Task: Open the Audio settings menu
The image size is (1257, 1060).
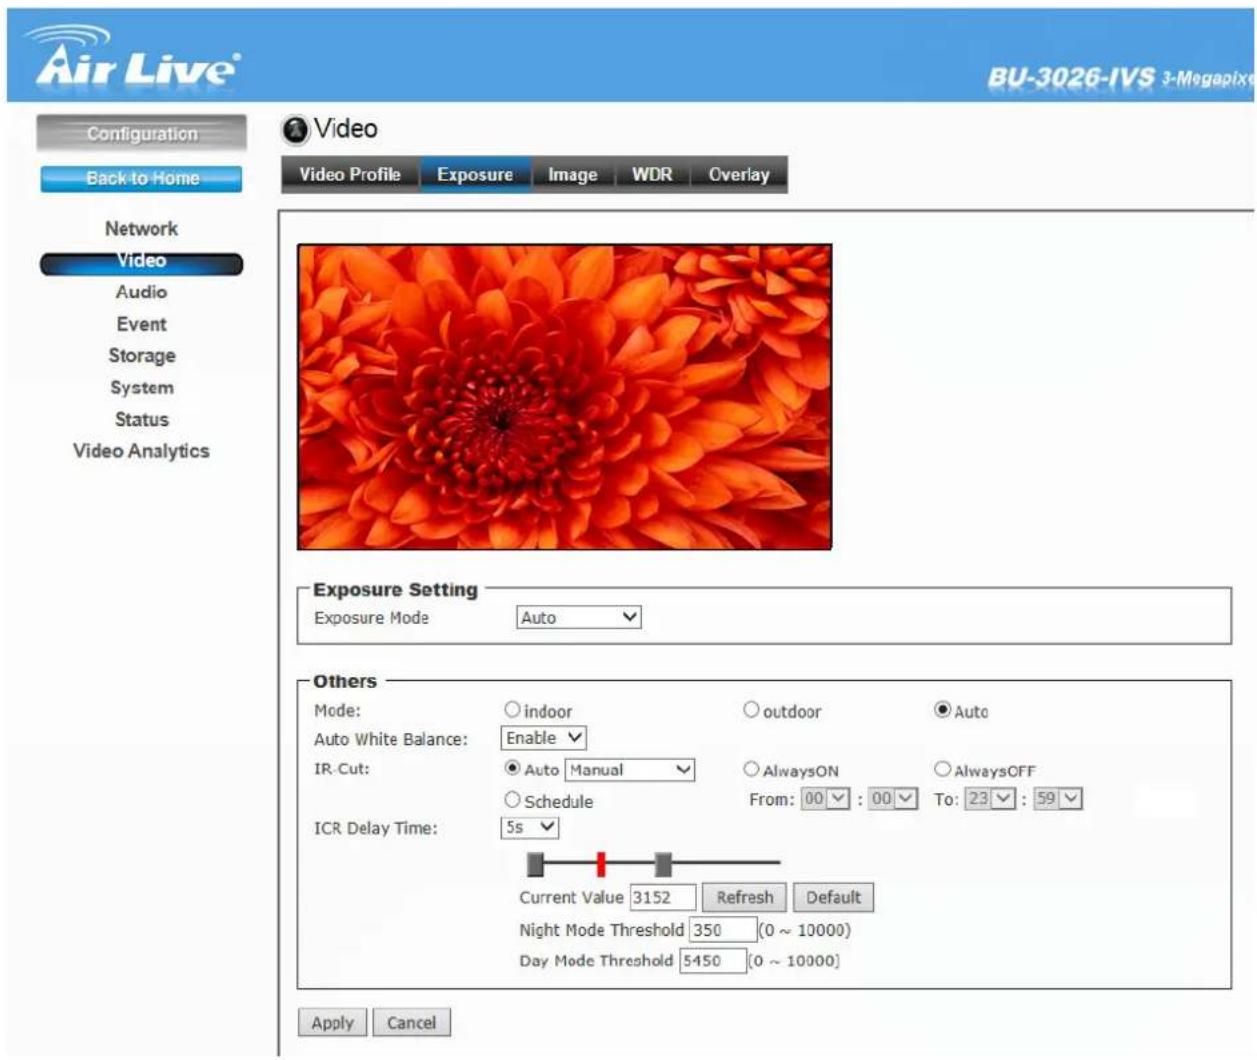Action: click(141, 292)
